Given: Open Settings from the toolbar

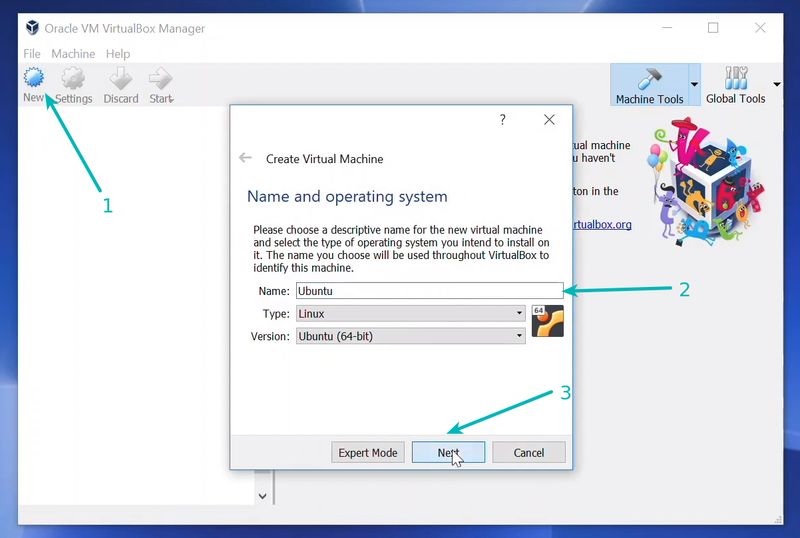Looking at the screenshot, I should point(73,85).
